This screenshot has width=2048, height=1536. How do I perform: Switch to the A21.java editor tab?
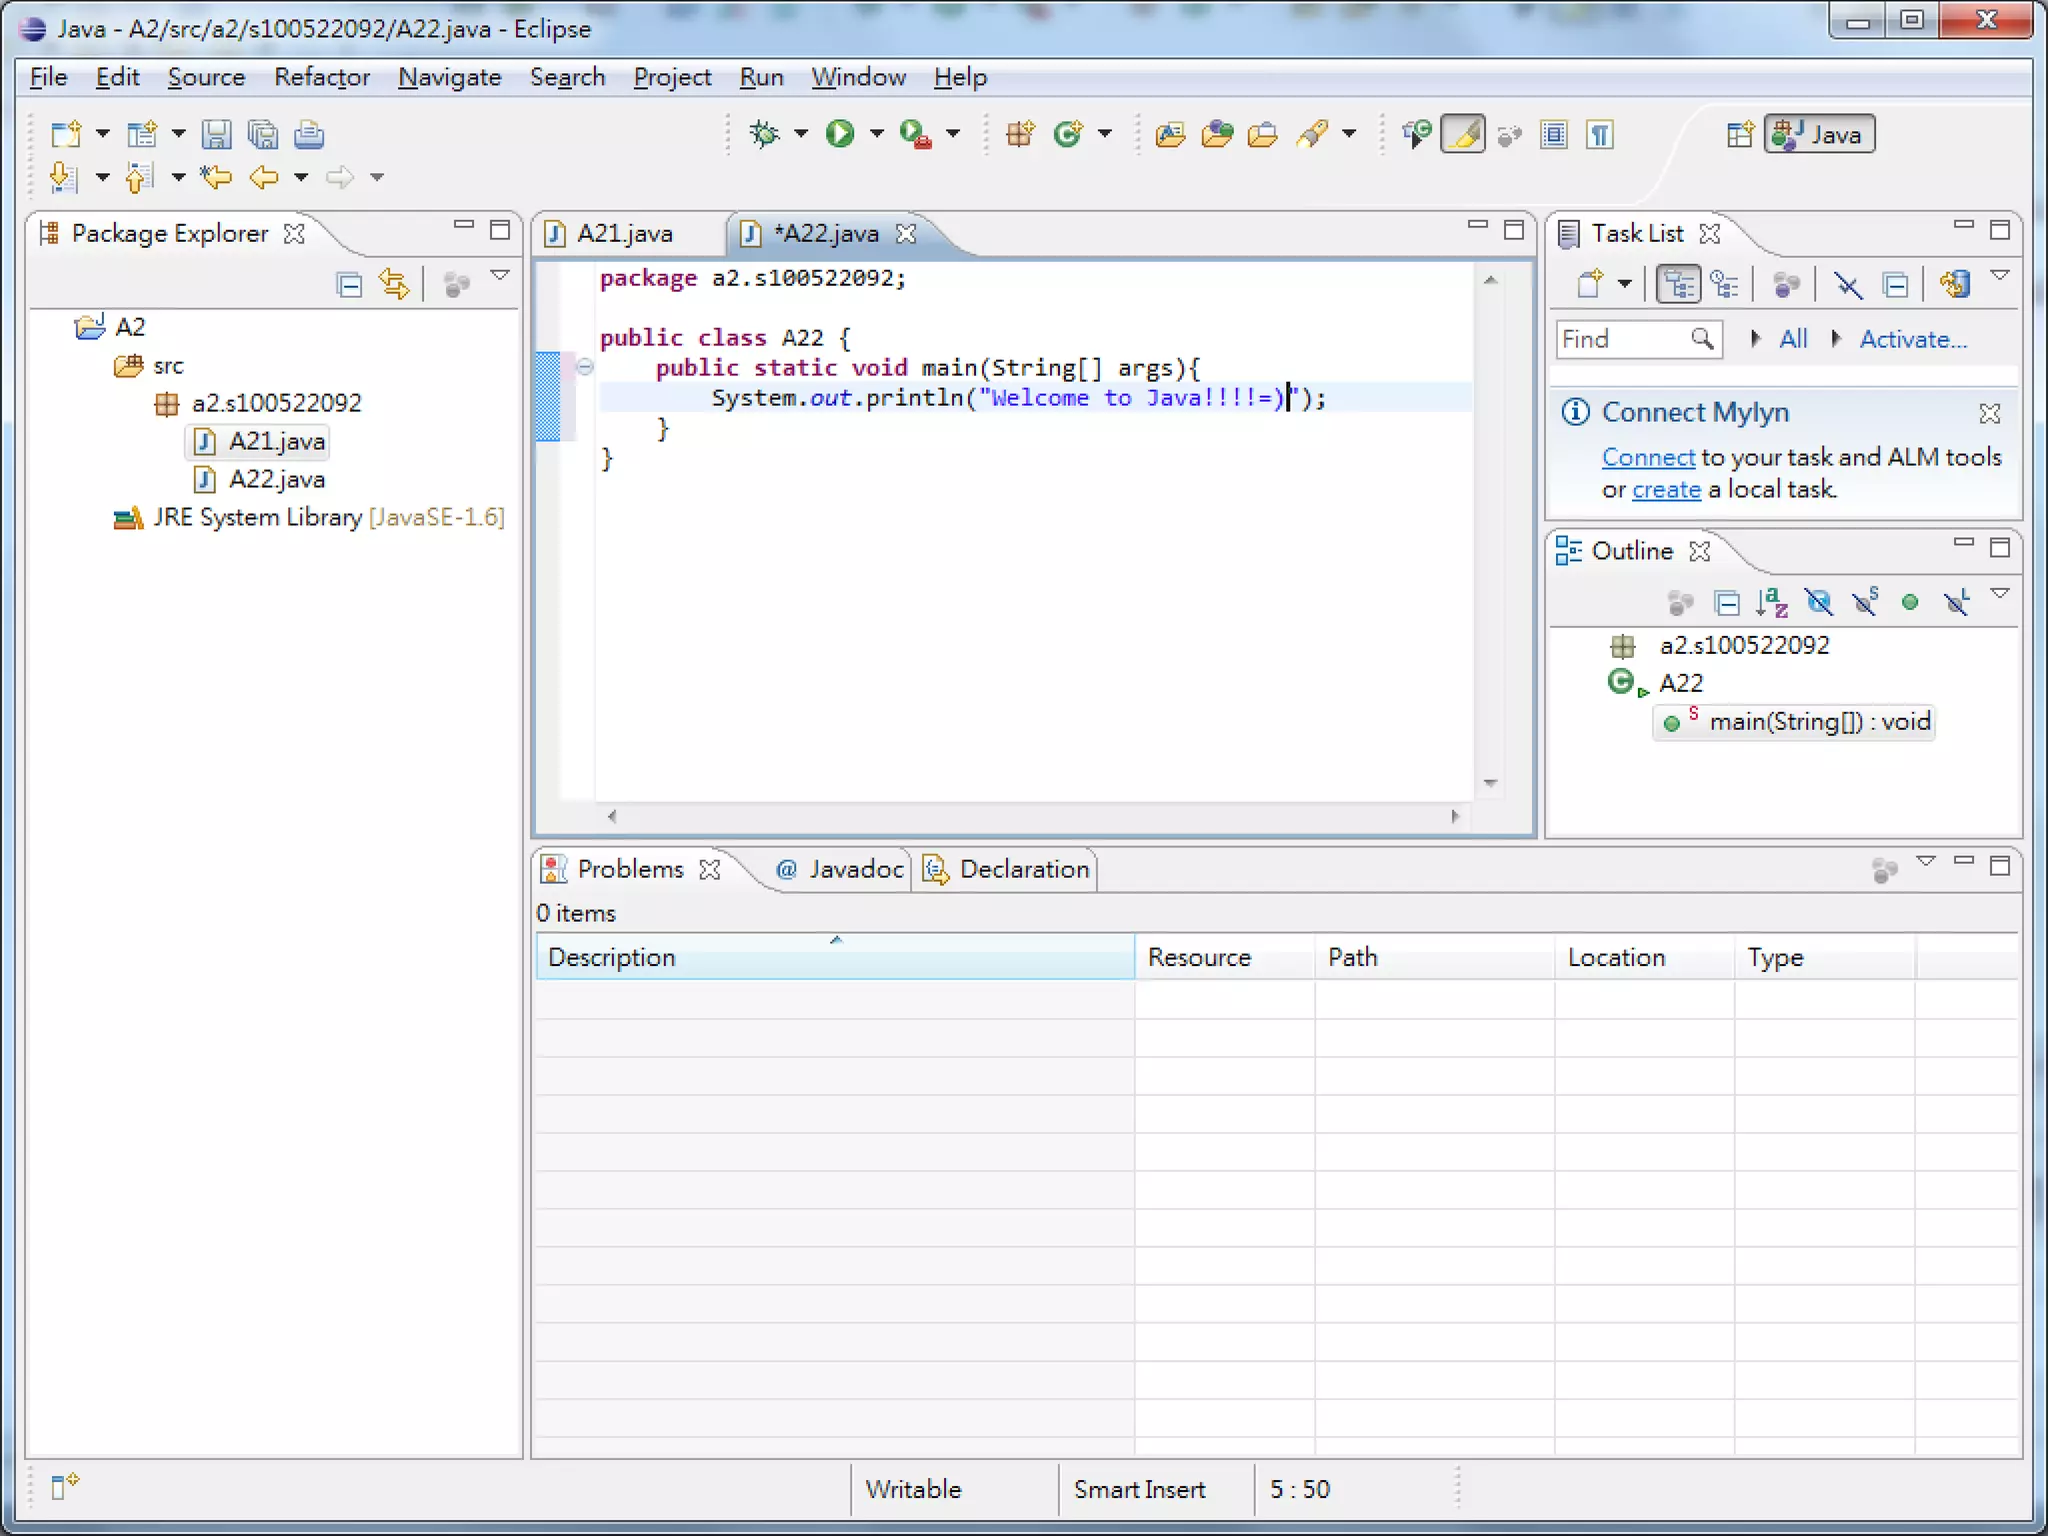tap(624, 234)
